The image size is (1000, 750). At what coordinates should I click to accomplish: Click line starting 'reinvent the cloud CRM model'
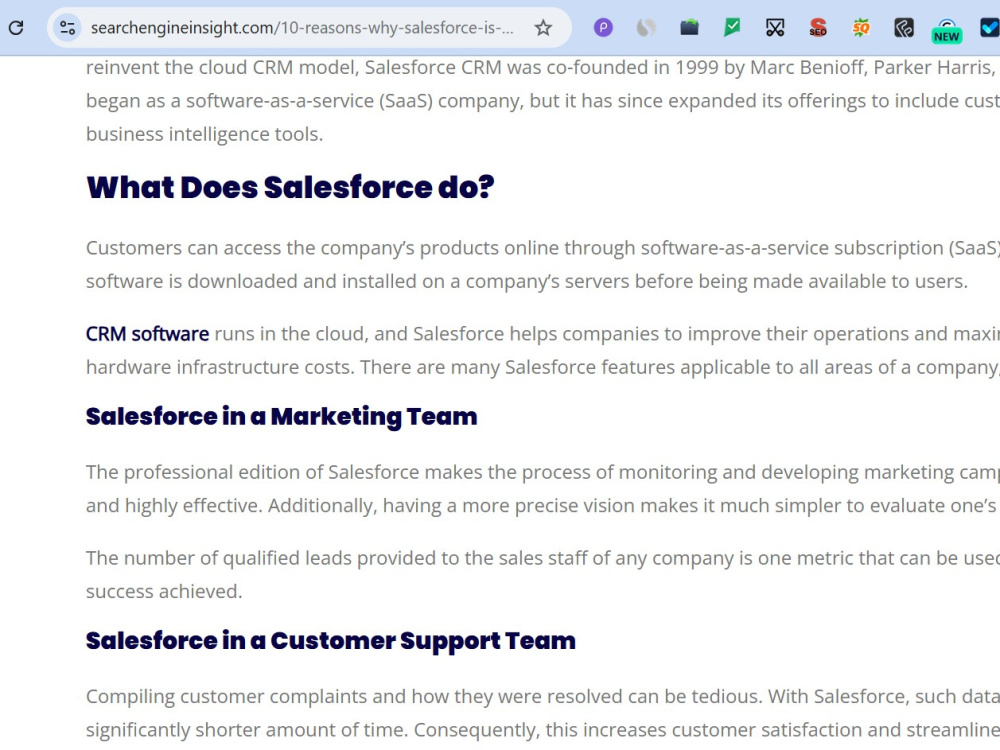click(x=543, y=67)
